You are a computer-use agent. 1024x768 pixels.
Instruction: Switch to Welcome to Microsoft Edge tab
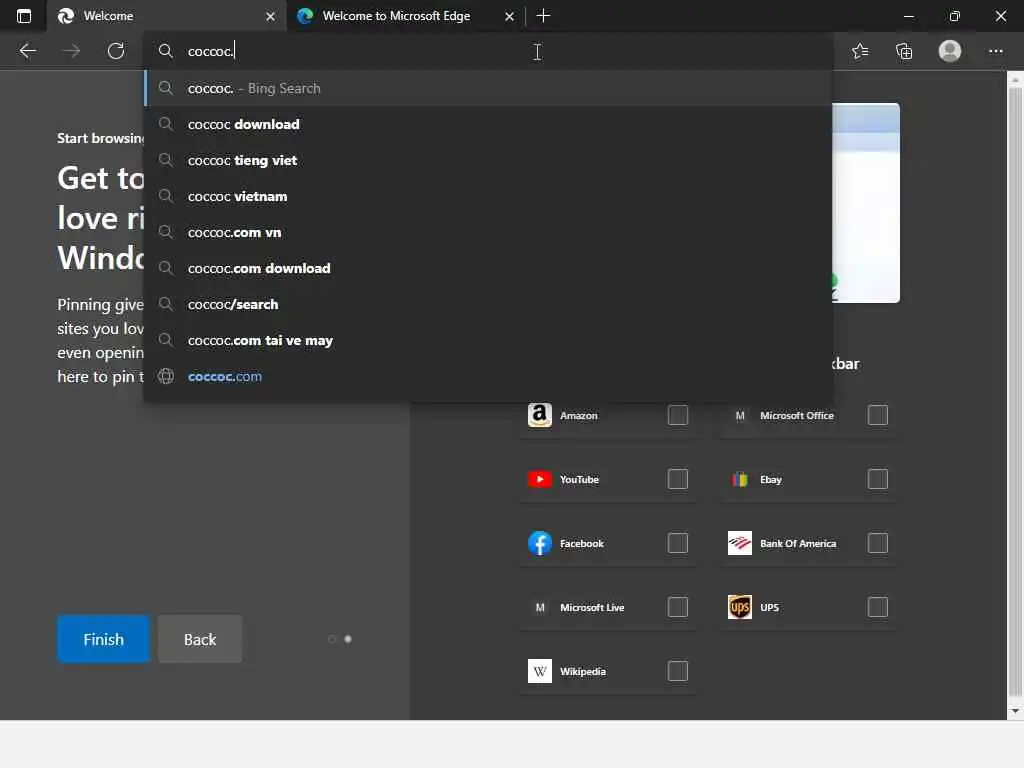pyautogui.click(x=405, y=16)
